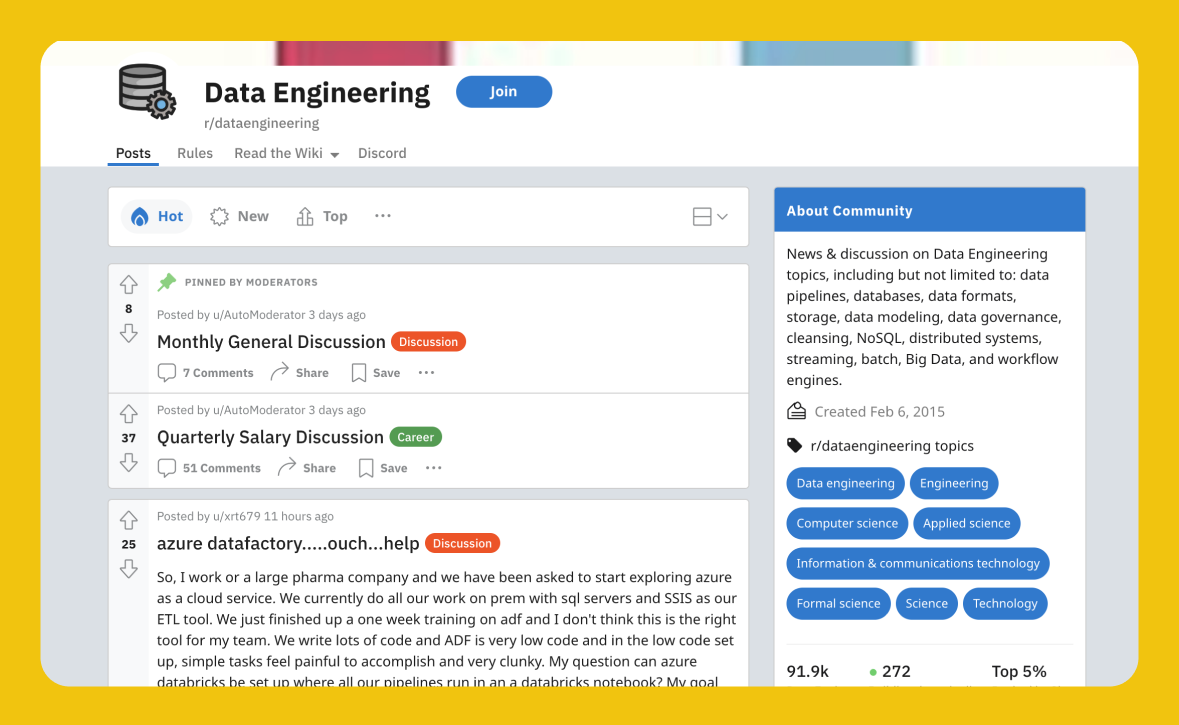Select the Top sort icon
1179x725 pixels.
tap(303, 216)
